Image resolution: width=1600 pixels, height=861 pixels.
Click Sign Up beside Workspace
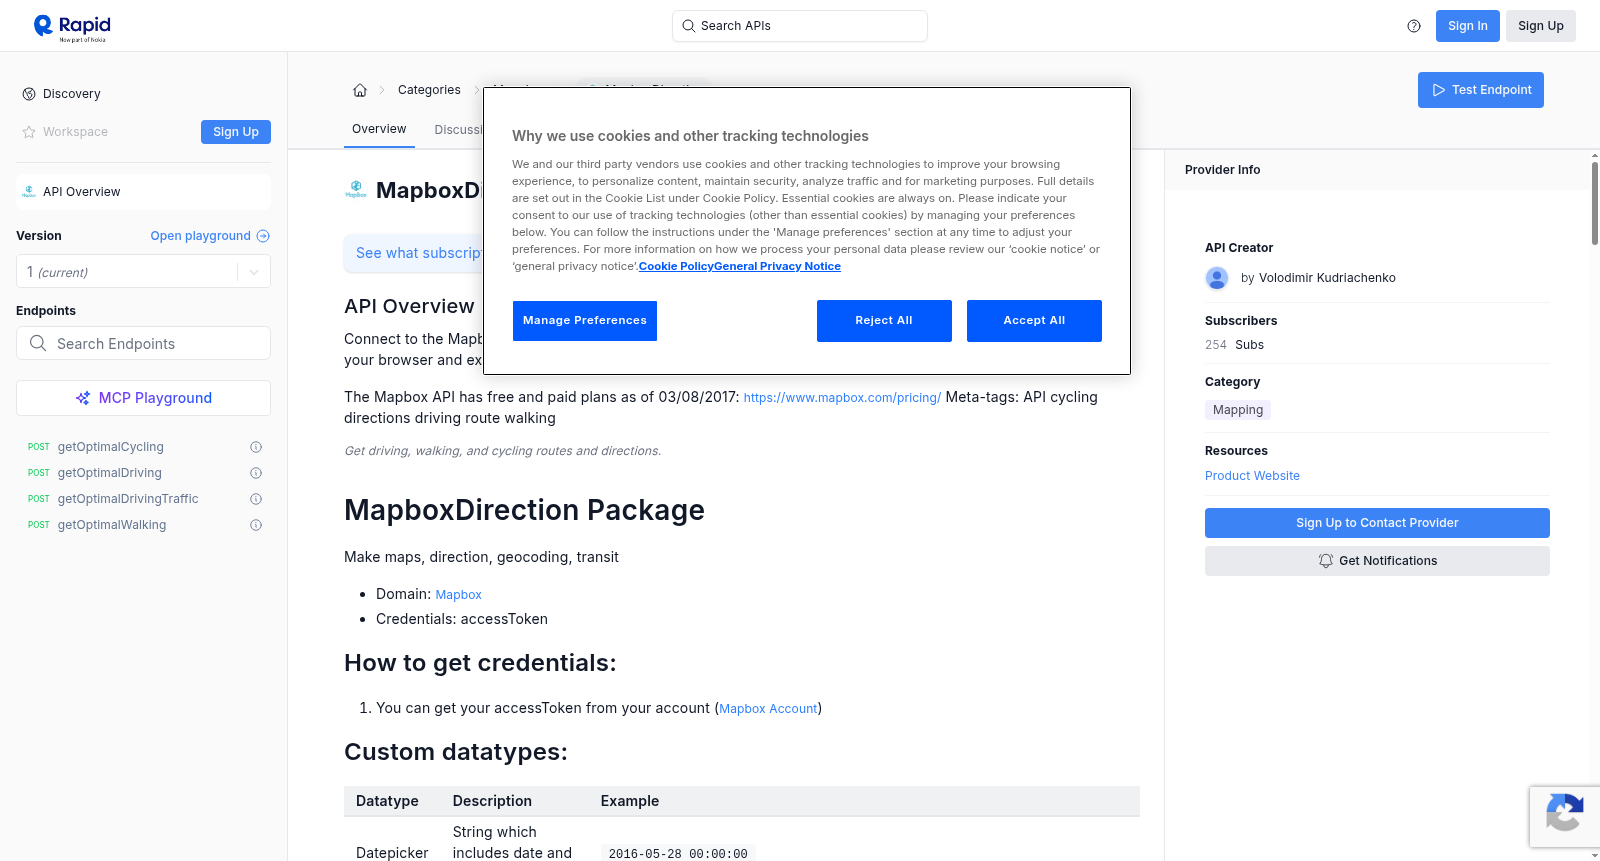tap(236, 132)
